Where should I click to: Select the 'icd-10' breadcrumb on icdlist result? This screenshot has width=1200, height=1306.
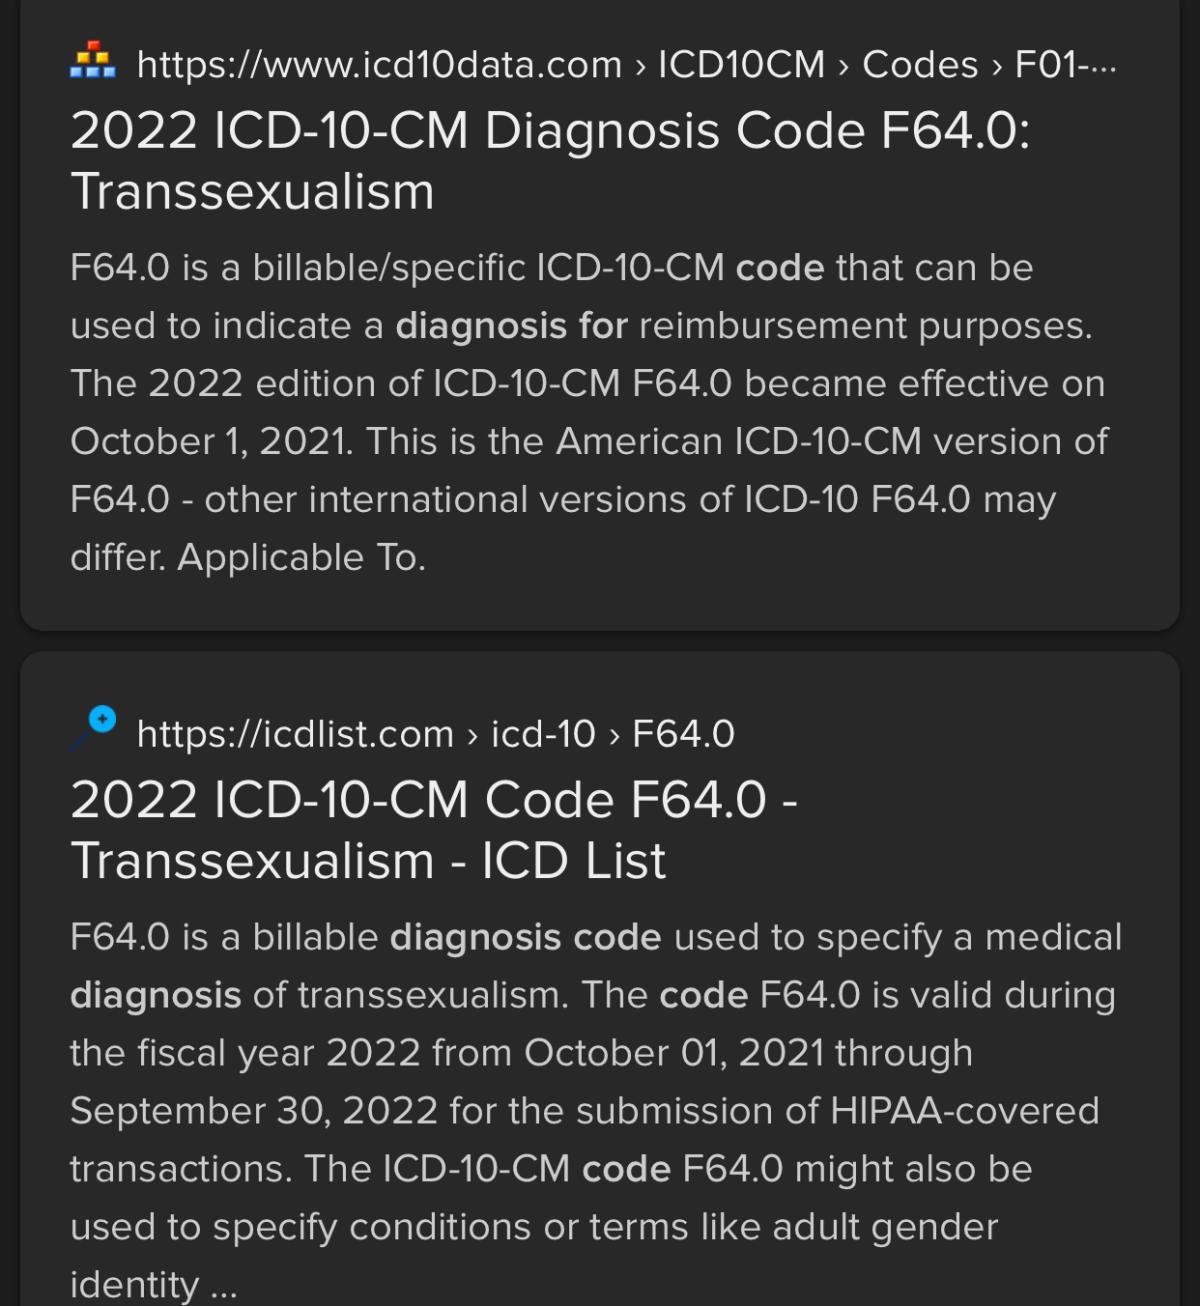coord(543,734)
